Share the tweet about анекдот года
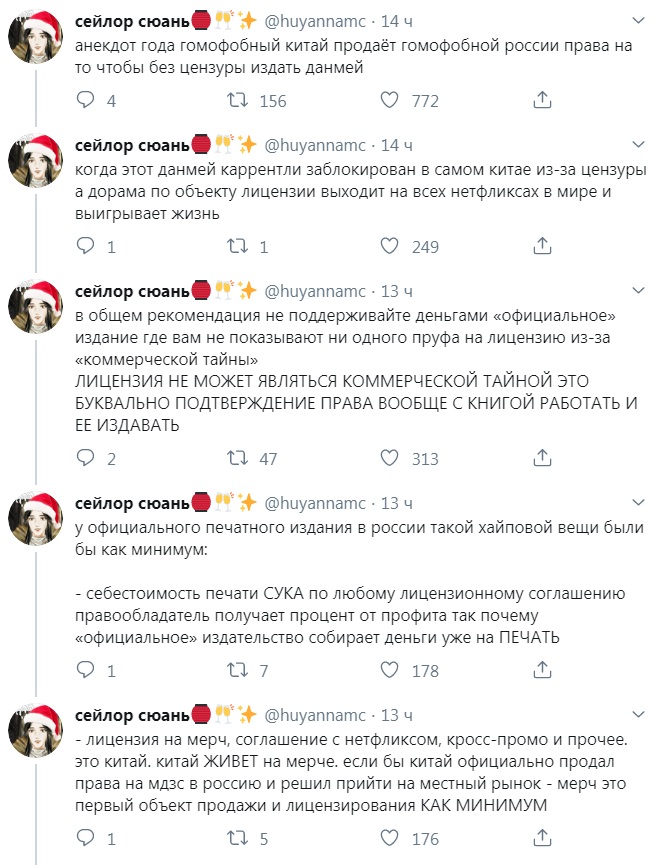The height and width of the screenshot is (867, 658). pyautogui.click(x=542, y=100)
